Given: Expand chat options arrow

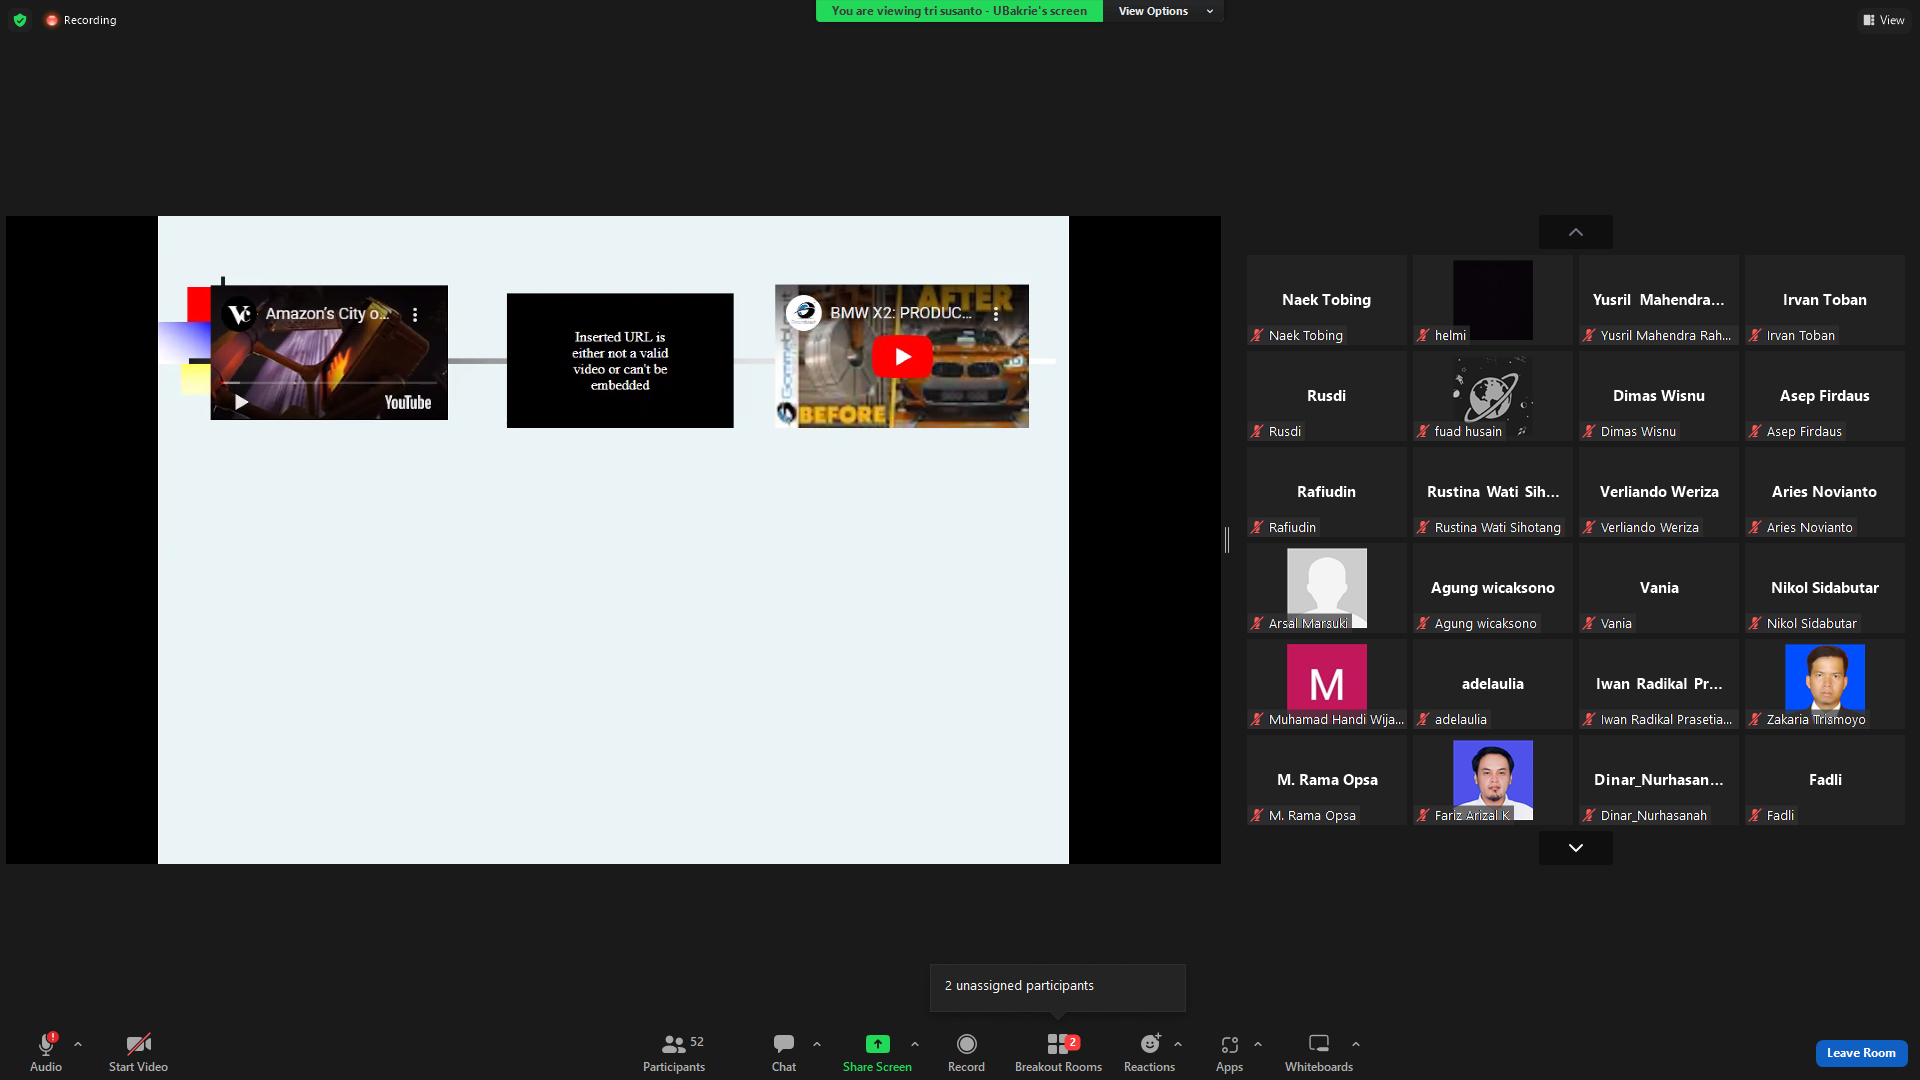Looking at the screenshot, I should pos(817,1044).
